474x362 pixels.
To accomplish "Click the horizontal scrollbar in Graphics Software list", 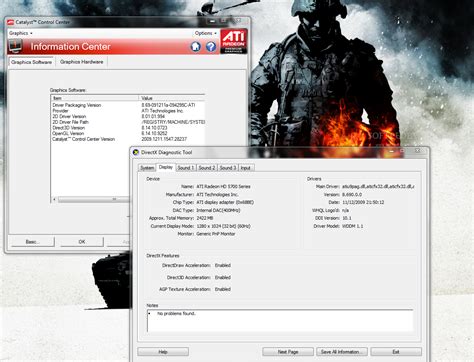I will pos(93,199).
